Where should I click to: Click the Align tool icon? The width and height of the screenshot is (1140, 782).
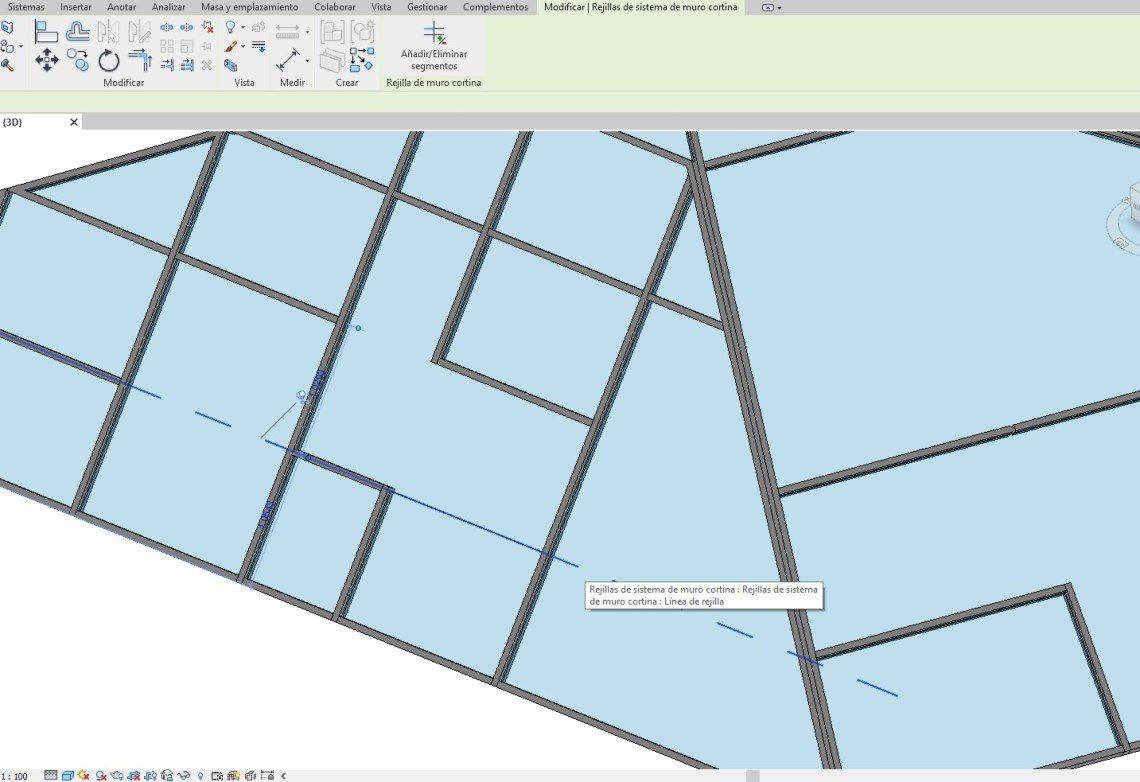coord(46,32)
